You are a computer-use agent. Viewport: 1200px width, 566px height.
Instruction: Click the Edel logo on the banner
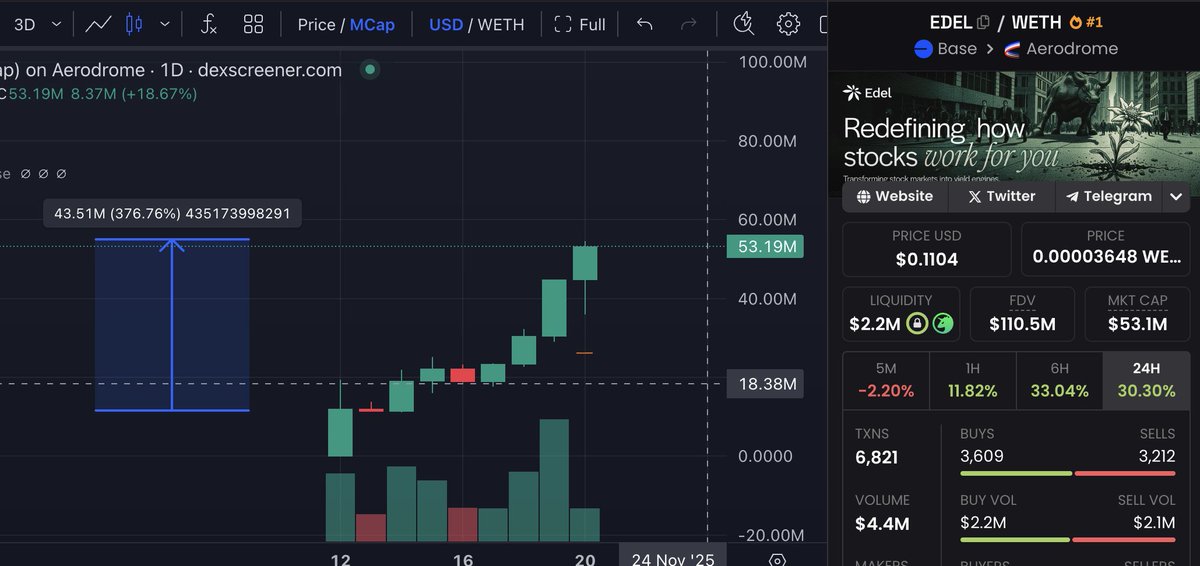pos(867,93)
